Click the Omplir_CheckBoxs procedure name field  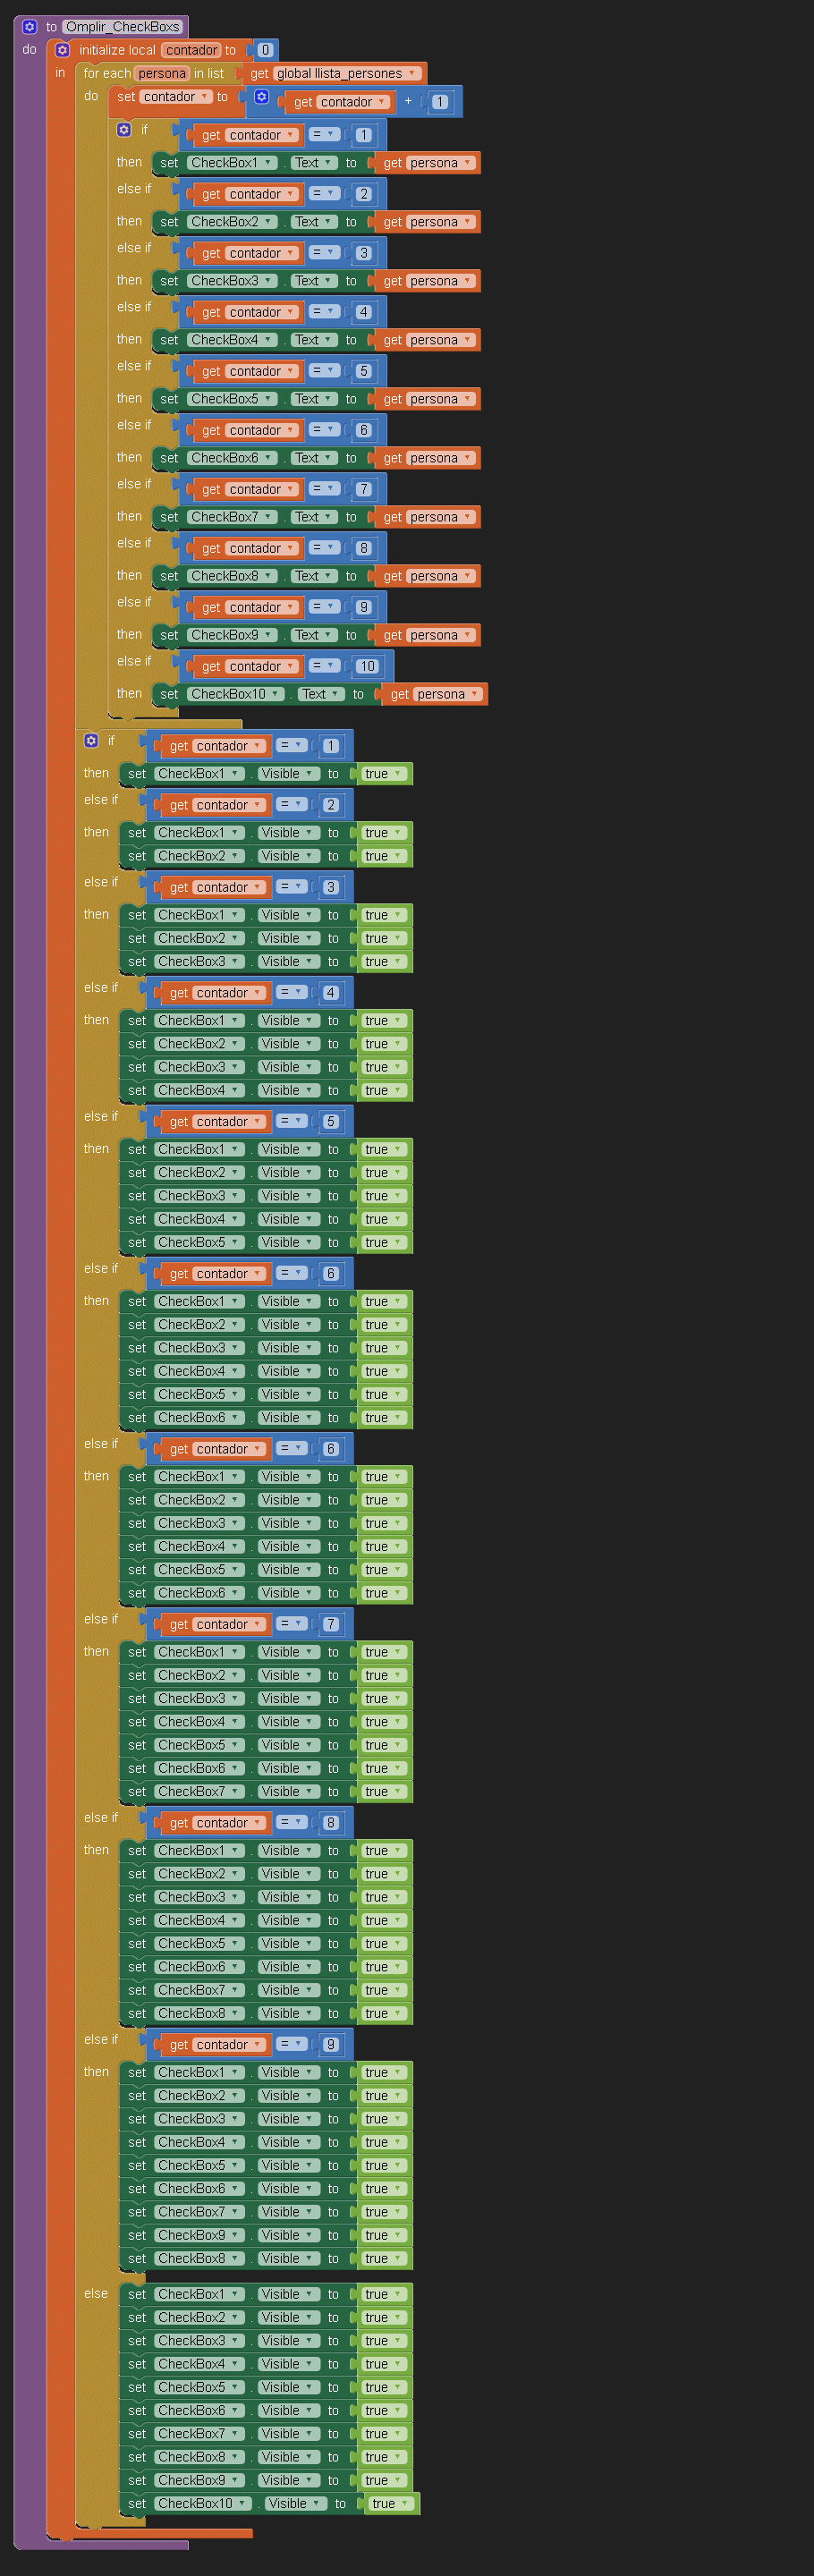coord(122,27)
